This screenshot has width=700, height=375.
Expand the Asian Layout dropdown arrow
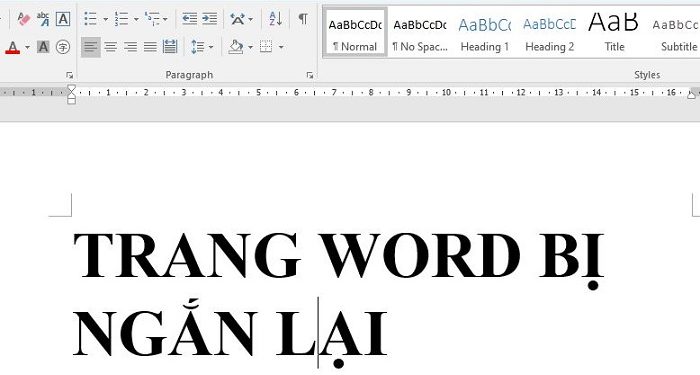250,19
